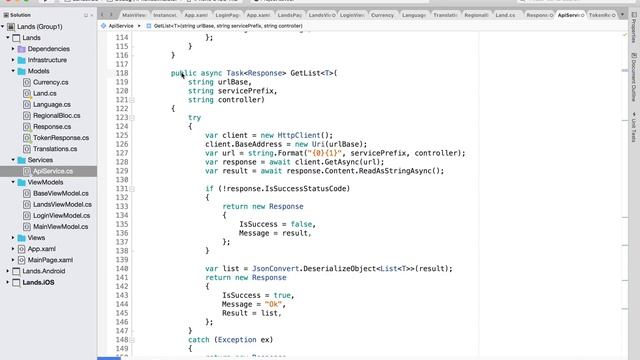Click the Lands (Group1) solution icon
This screenshot has width=640, height=360.
tap(11, 27)
